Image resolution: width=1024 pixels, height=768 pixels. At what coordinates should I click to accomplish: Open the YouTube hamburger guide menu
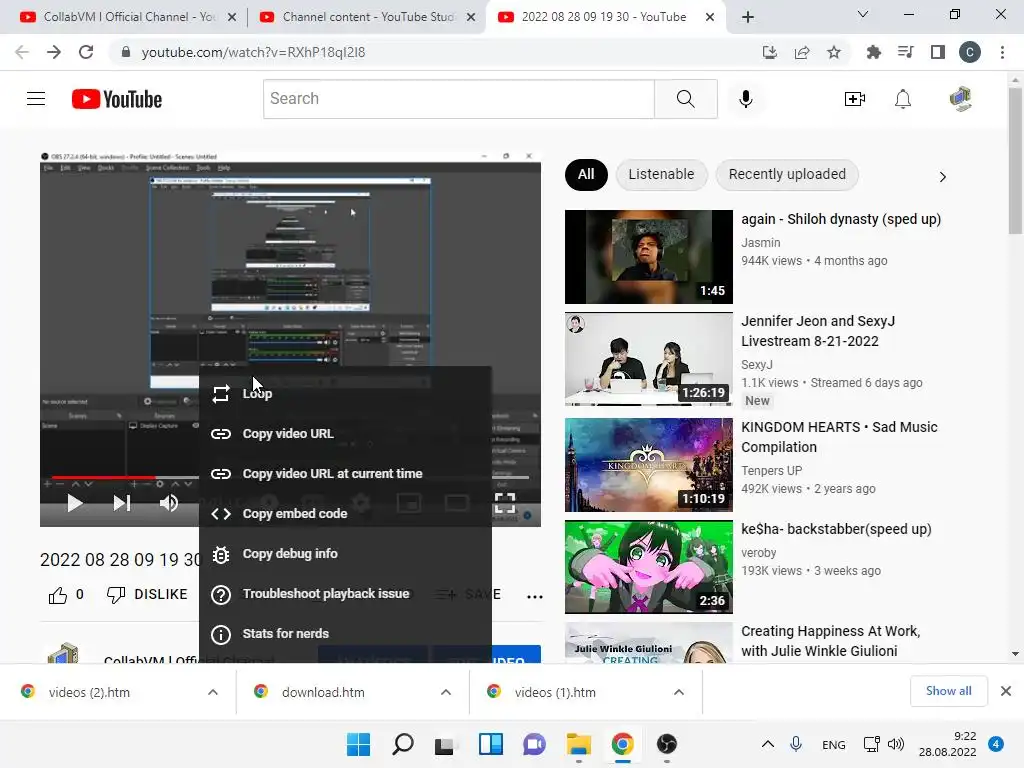(x=36, y=99)
